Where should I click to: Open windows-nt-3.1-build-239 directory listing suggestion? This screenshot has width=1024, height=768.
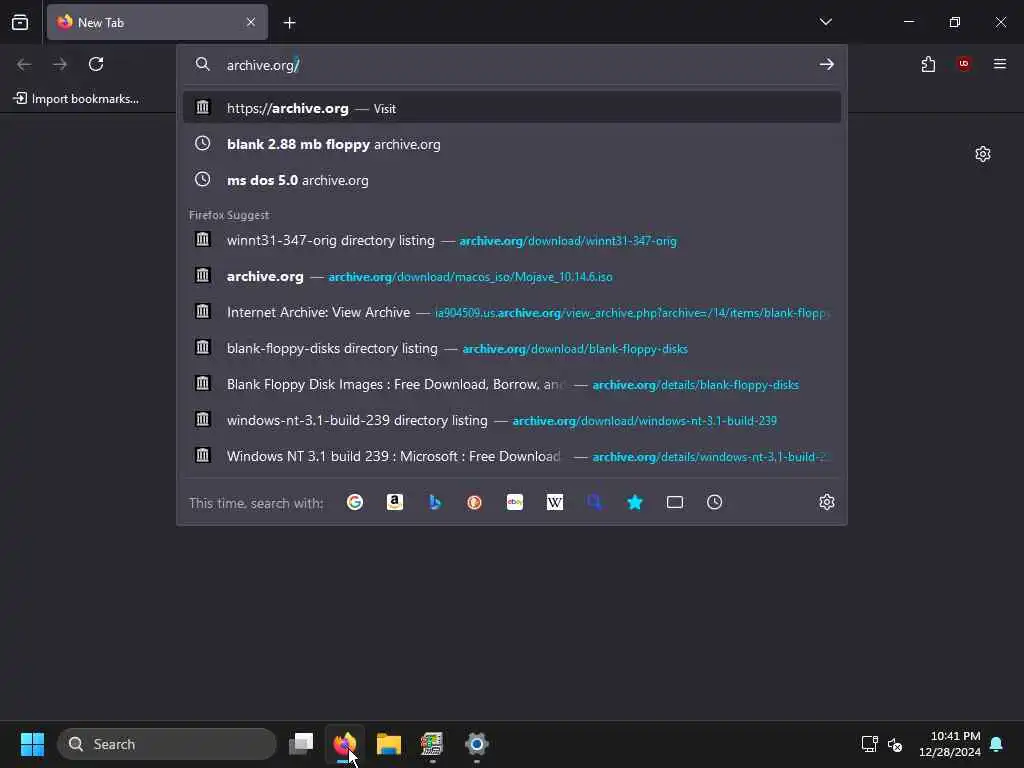point(512,419)
